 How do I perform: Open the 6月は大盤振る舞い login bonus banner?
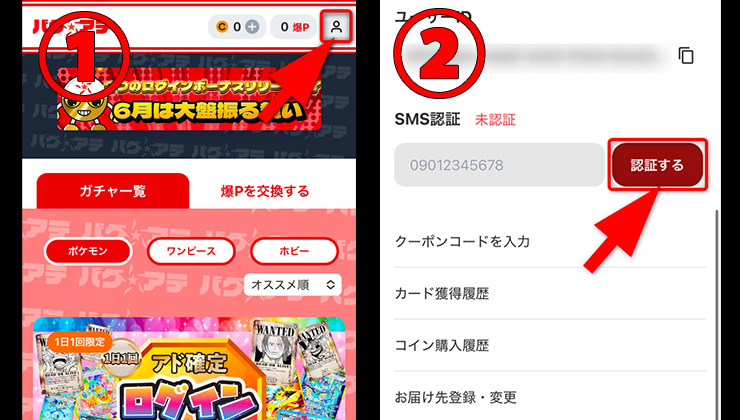[189, 99]
